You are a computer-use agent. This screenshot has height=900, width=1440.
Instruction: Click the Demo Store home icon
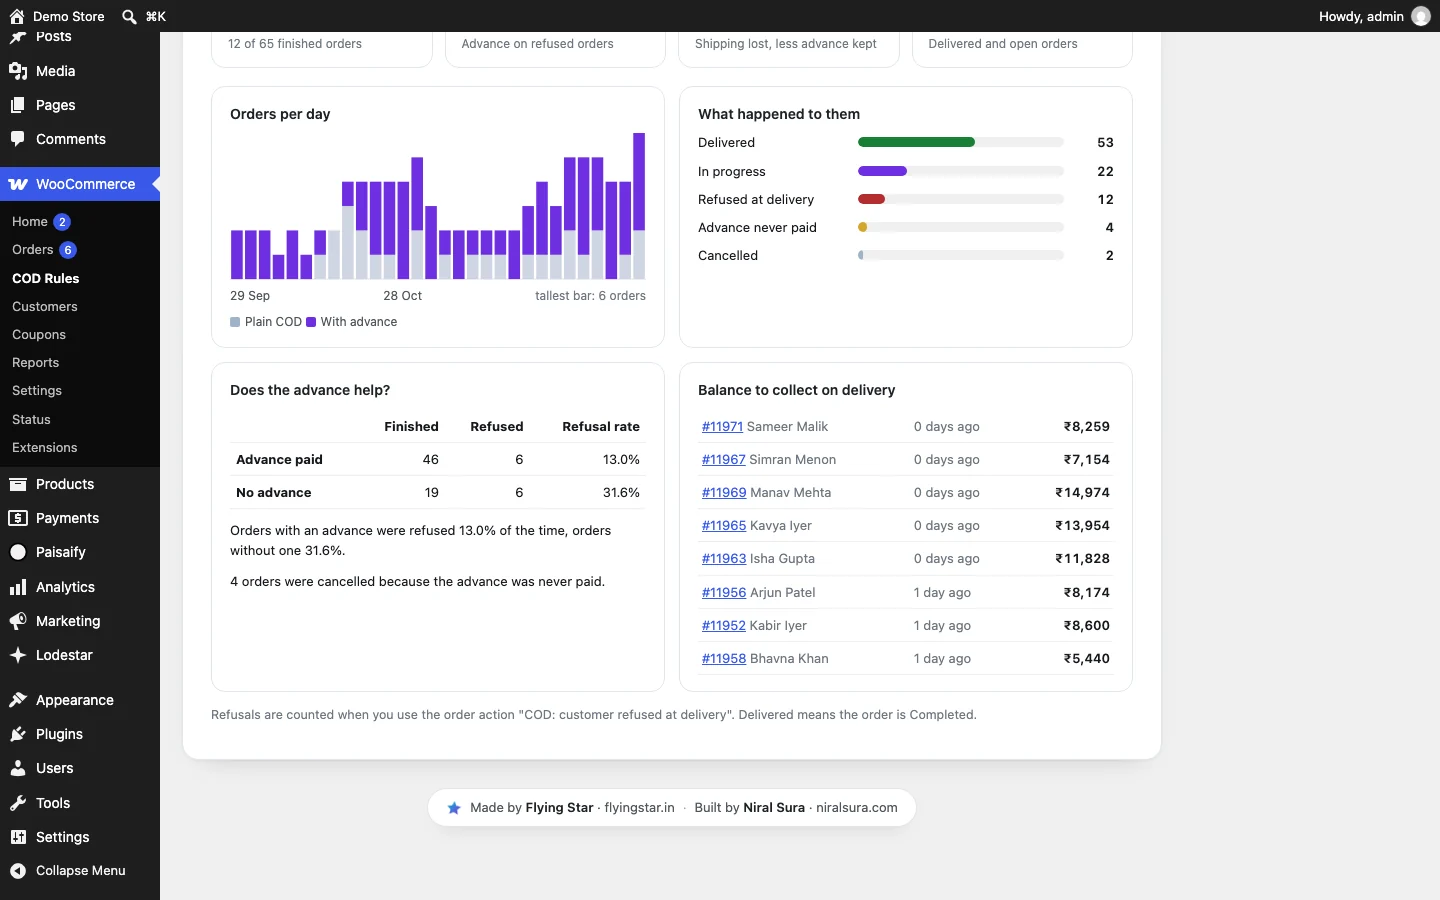click(17, 16)
